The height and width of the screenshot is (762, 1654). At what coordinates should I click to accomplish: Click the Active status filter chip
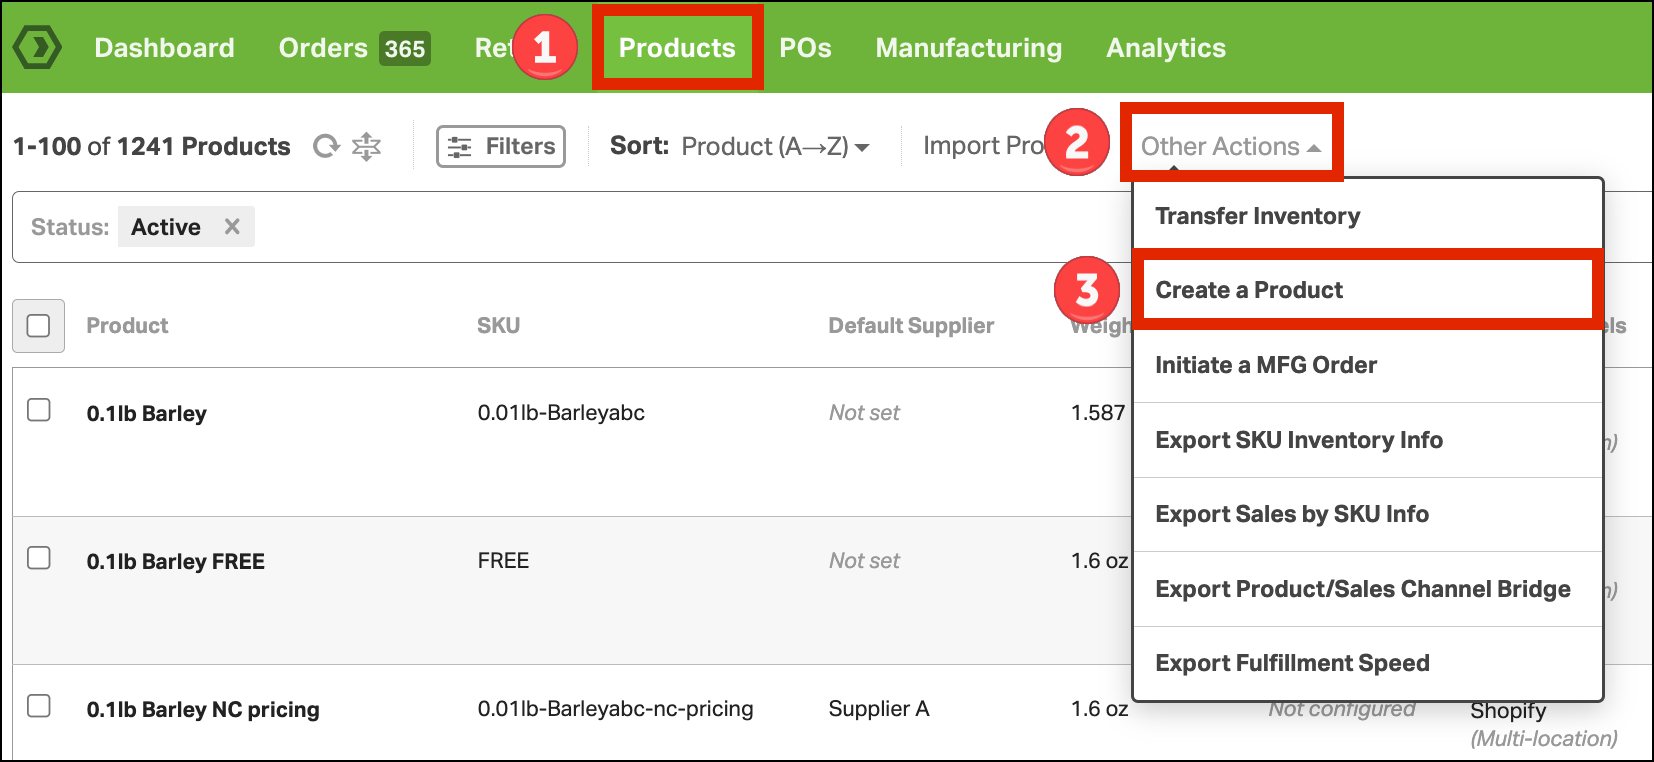[x=186, y=227]
